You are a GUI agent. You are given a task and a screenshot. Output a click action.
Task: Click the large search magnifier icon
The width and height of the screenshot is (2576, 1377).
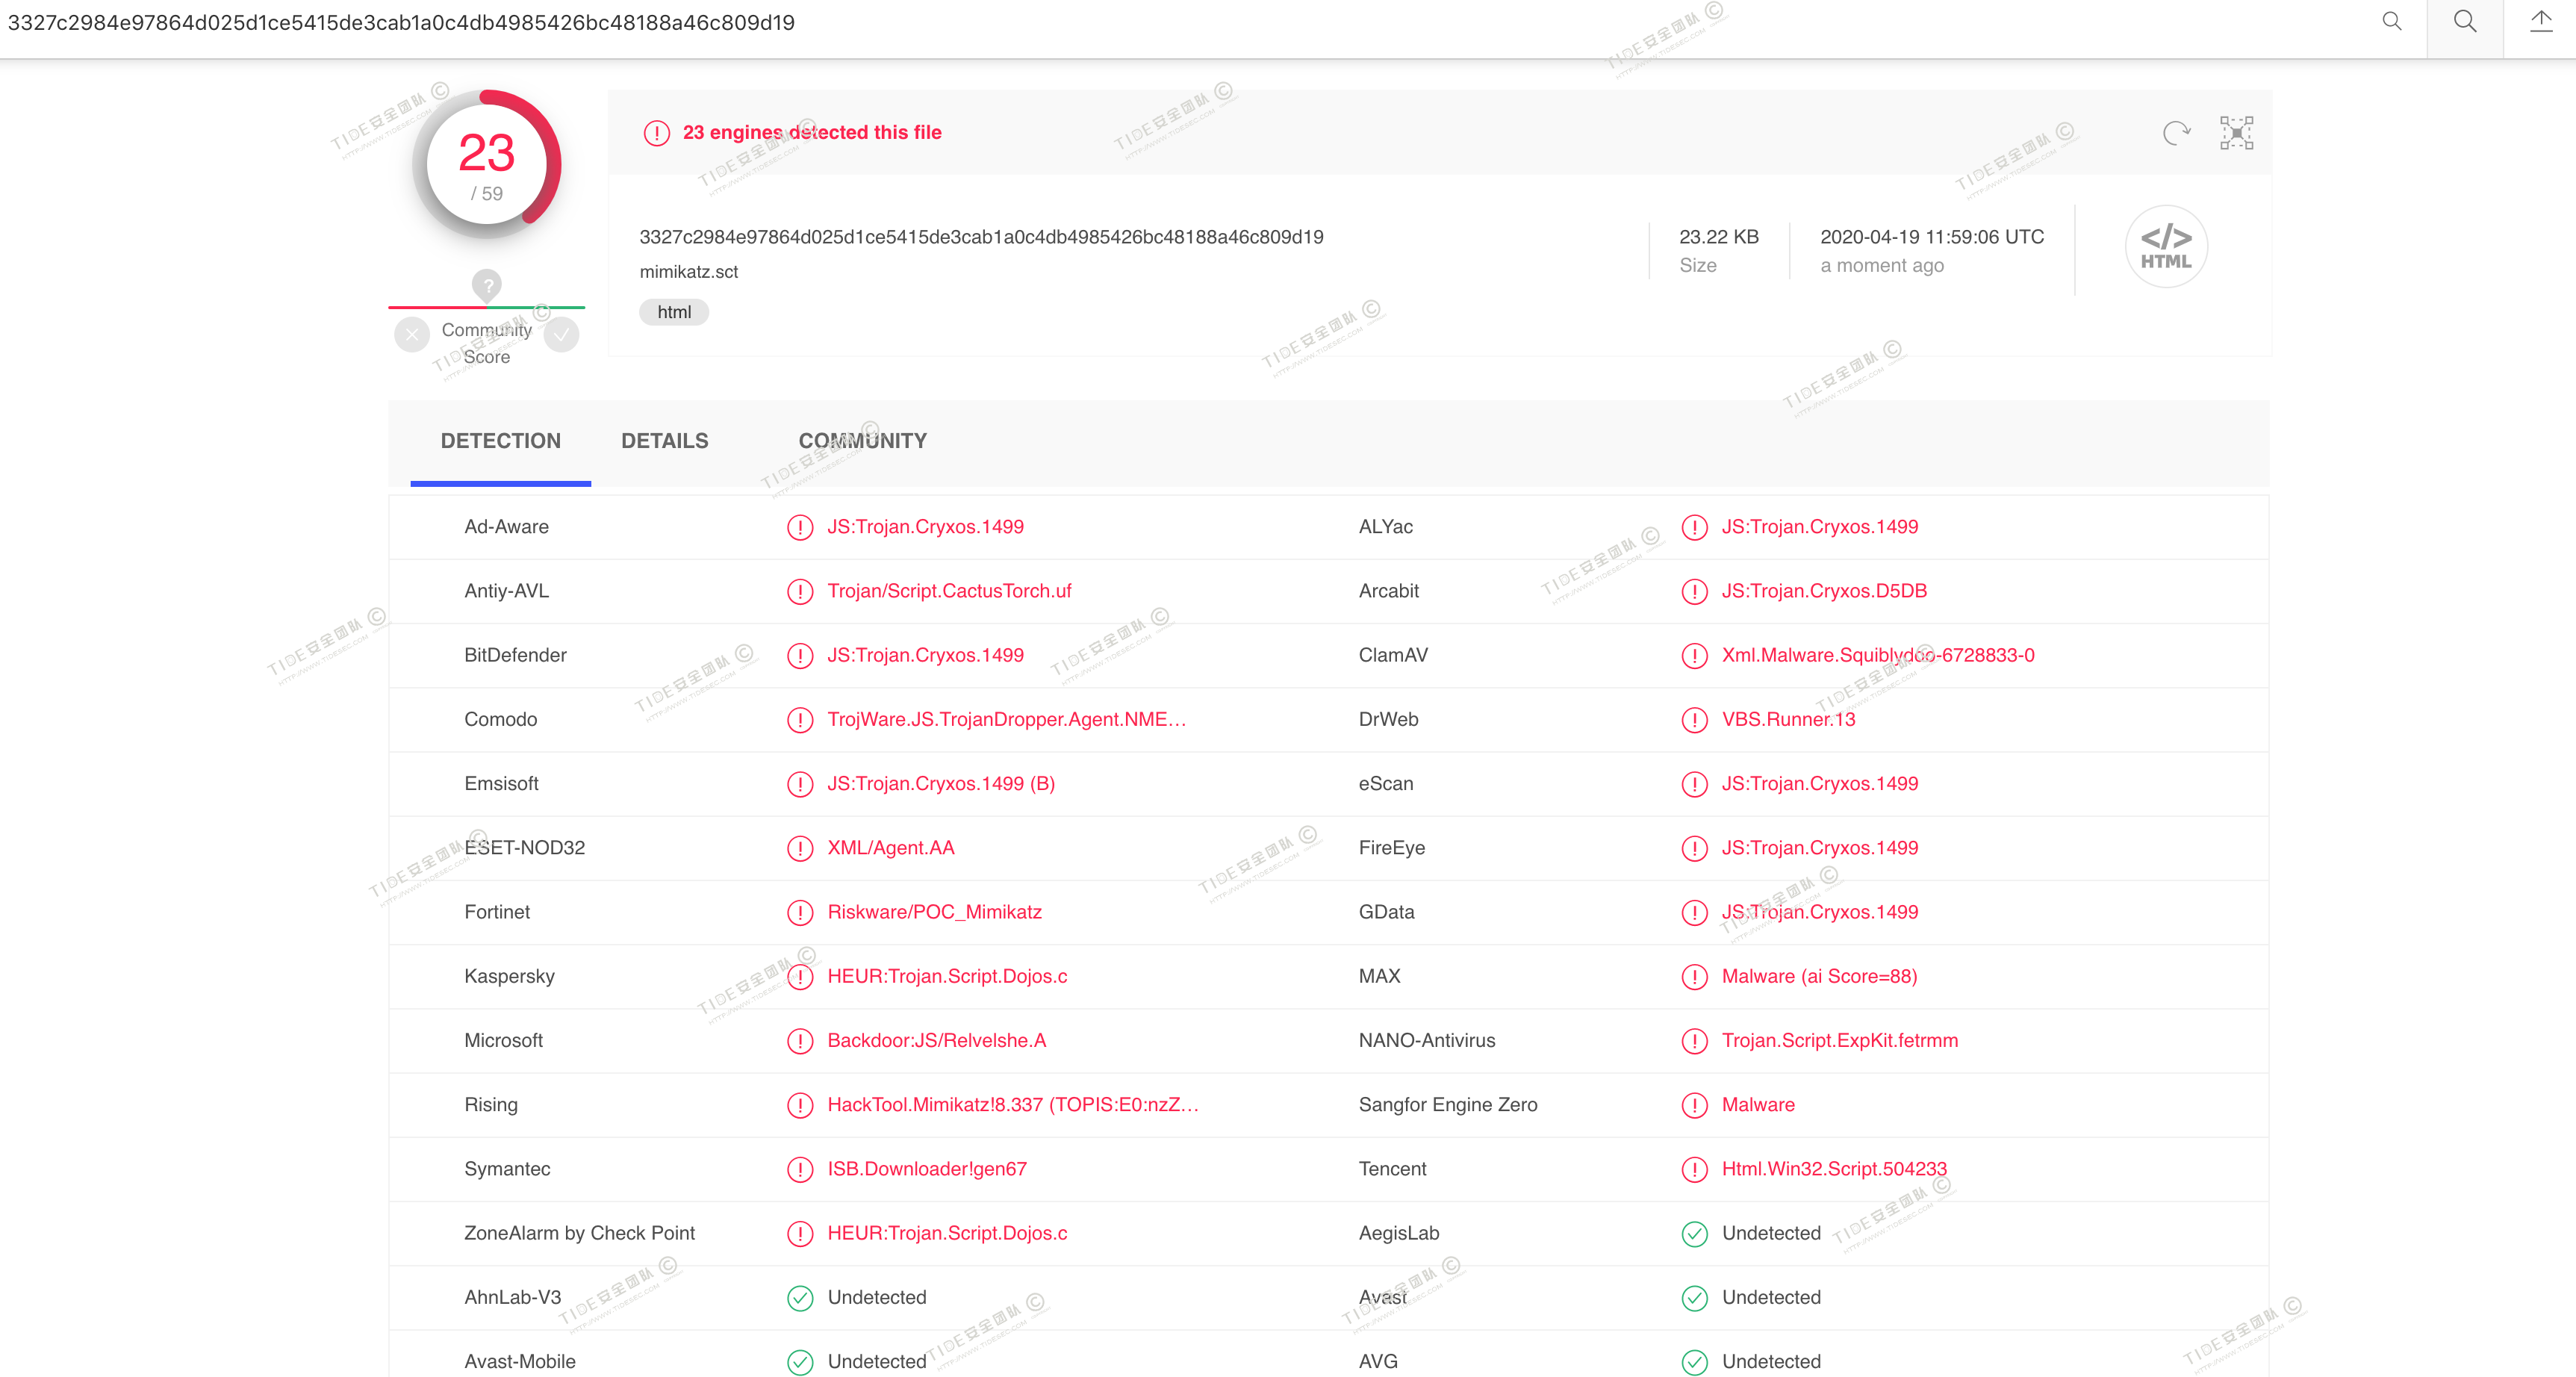[2465, 22]
